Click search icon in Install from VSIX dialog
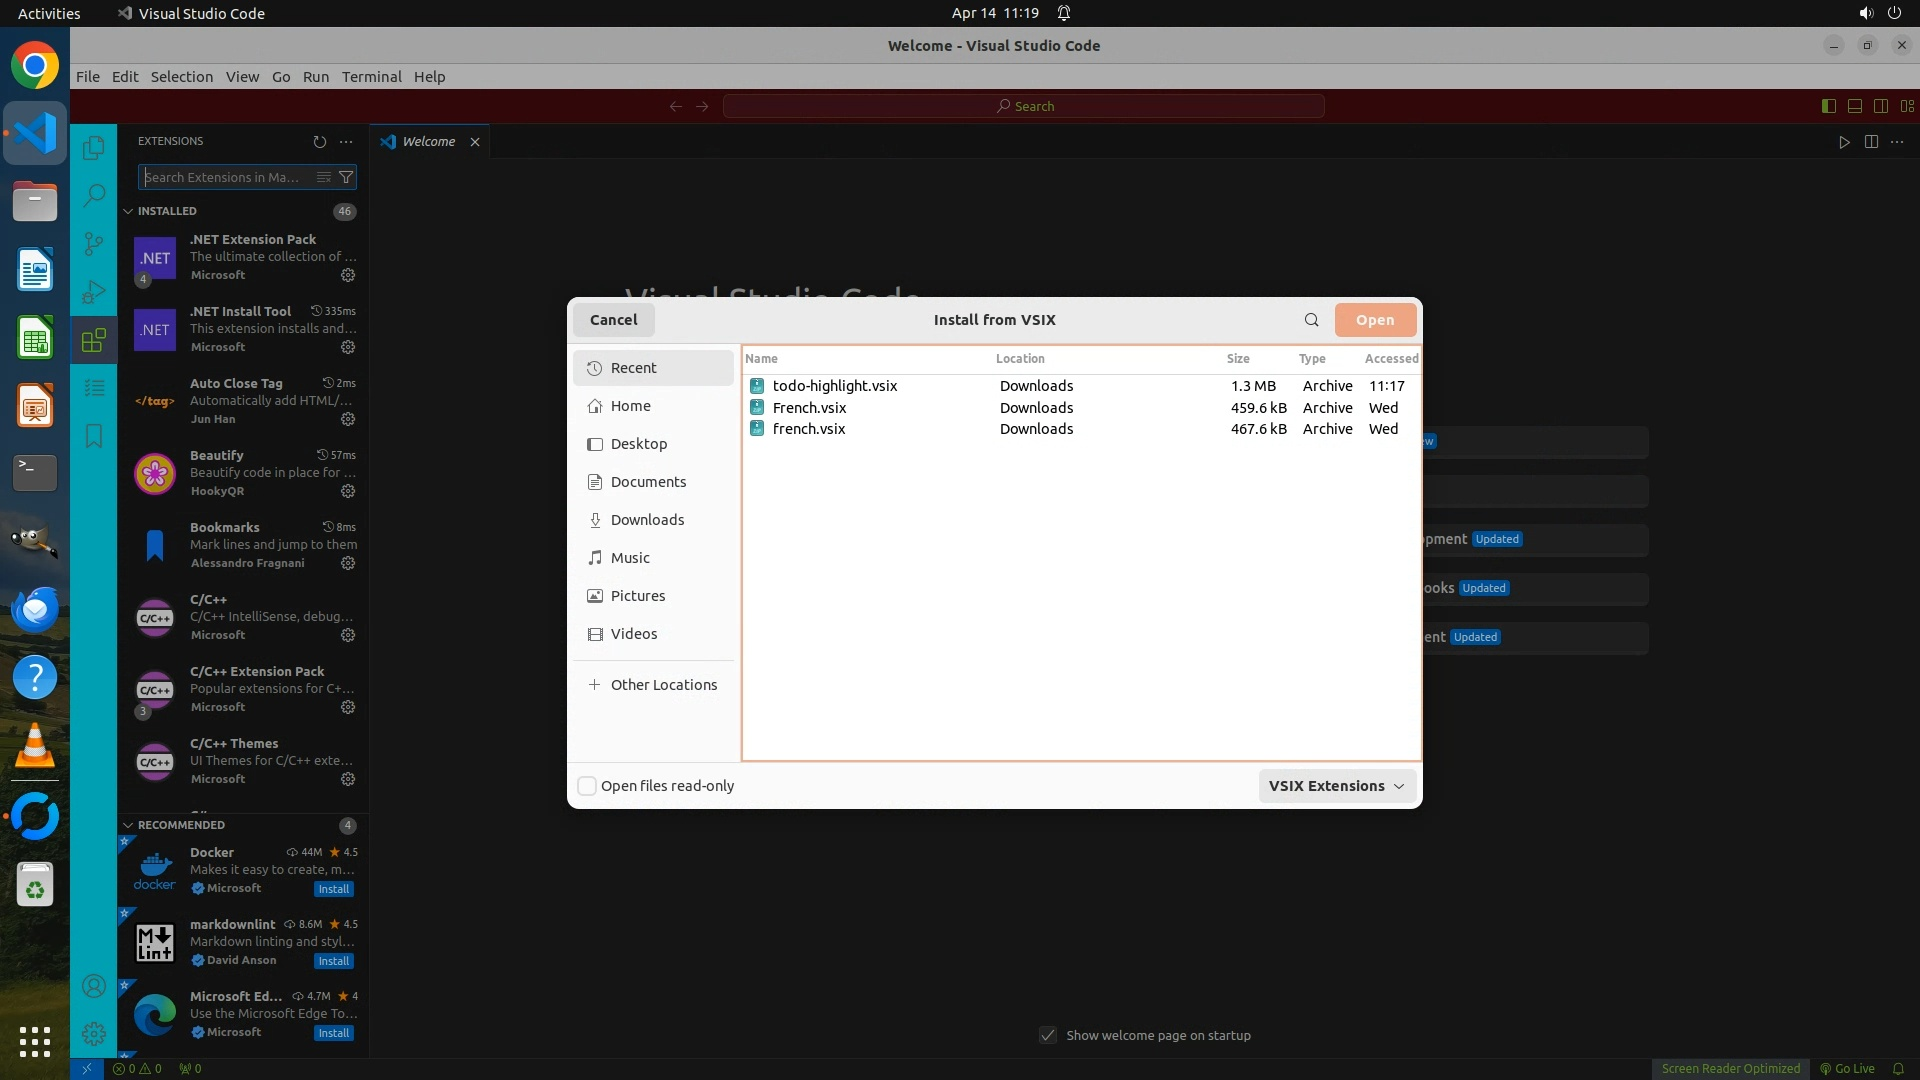Viewport: 1920px width, 1080px height. [1311, 320]
